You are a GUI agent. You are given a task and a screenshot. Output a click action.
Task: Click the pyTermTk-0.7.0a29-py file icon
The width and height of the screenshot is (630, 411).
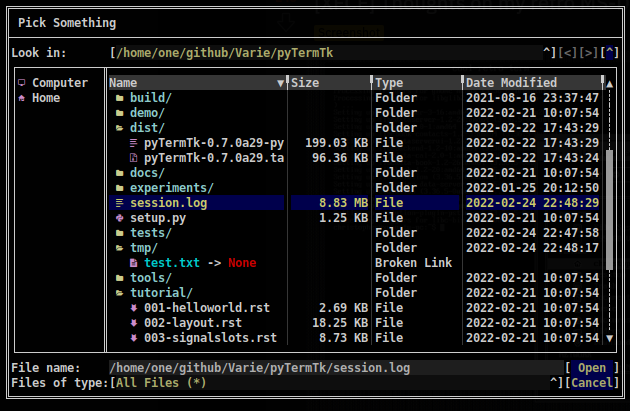pos(133,143)
